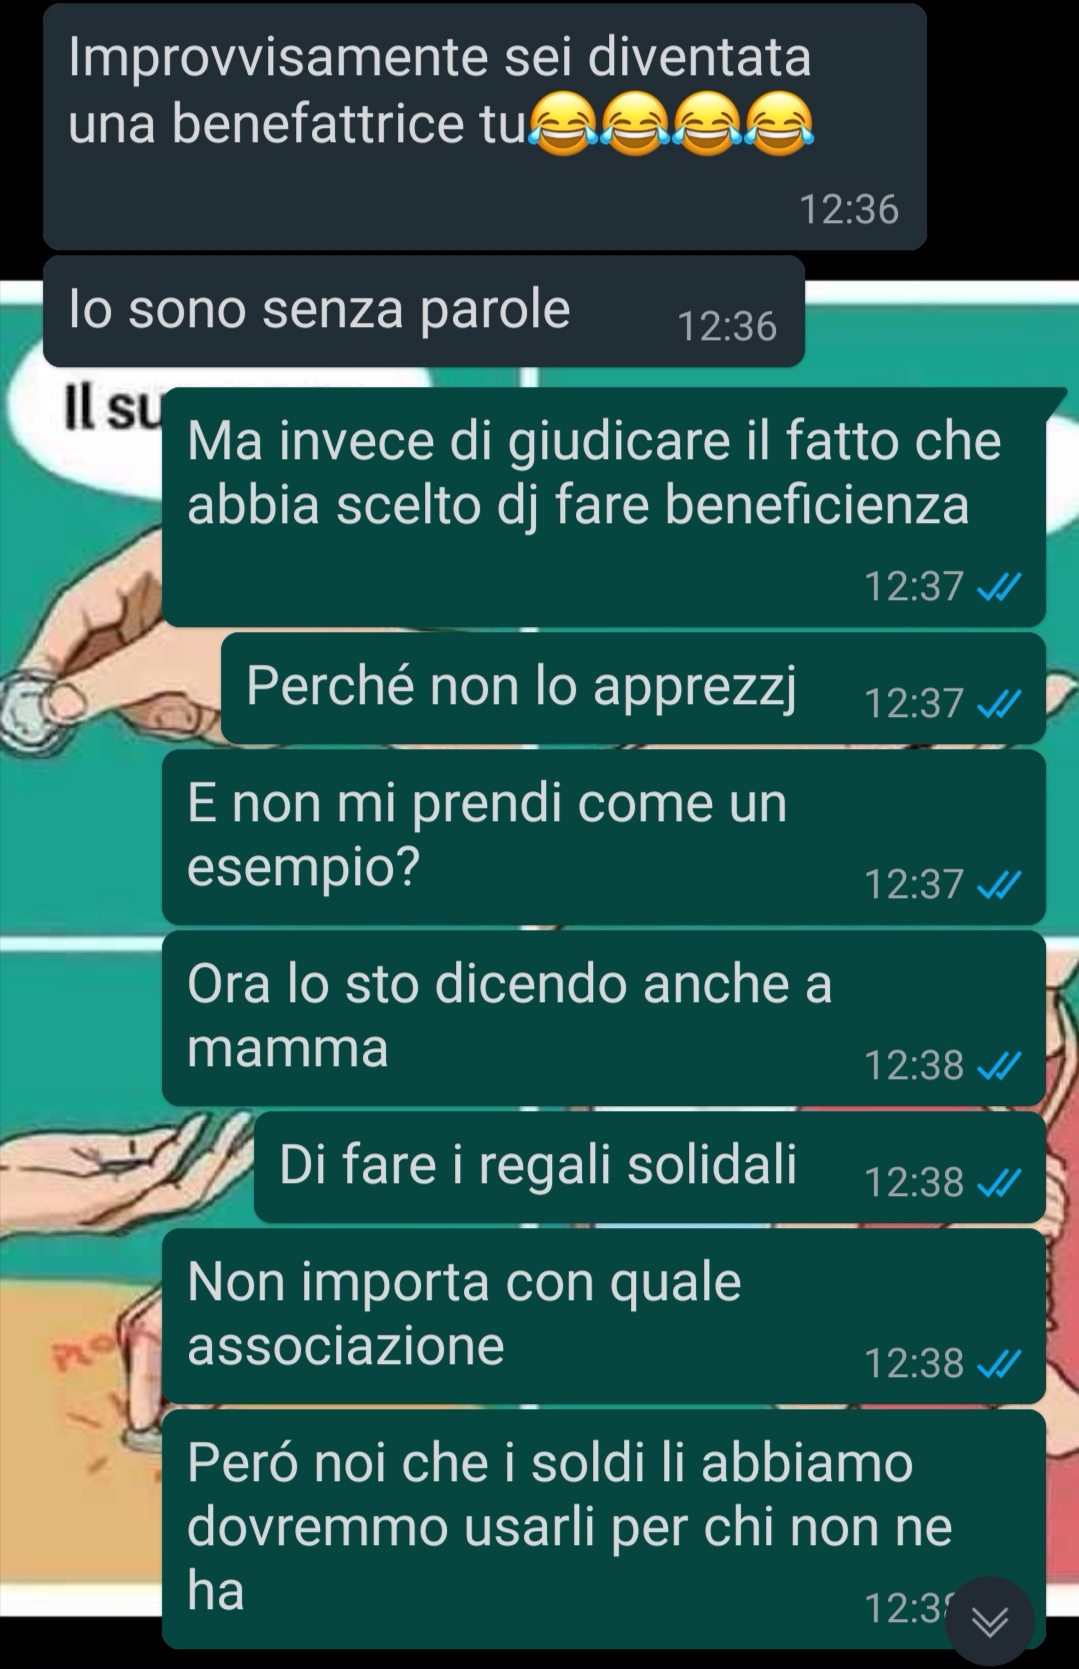Tap the last laughing emoji in the message
Image resolution: width=1079 pixels, height=1669 pixels.
[x=779, y=125]
